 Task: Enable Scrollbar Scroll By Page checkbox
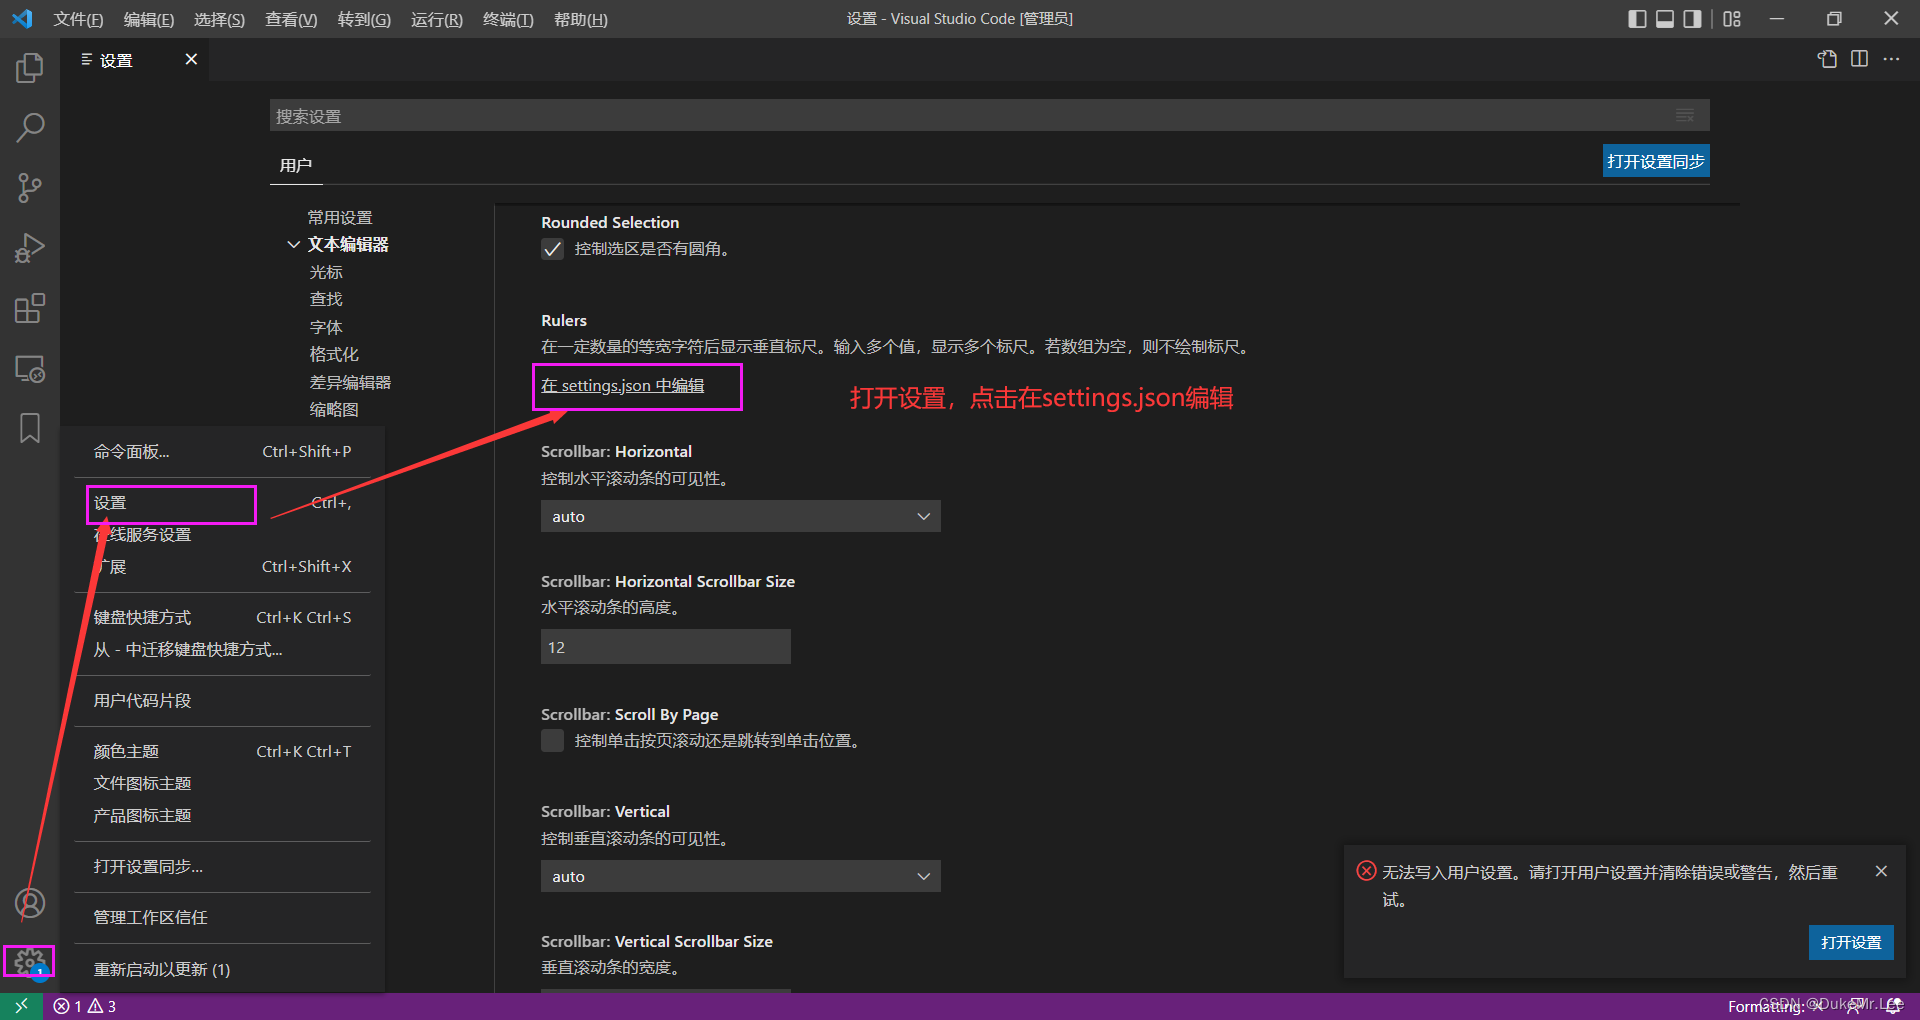coord(552,740)
